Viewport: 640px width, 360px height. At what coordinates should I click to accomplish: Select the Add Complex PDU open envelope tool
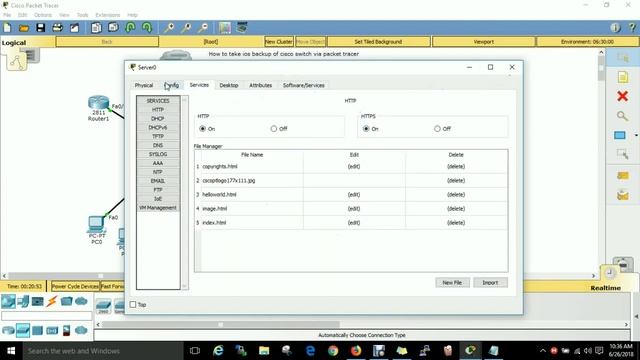[622, 195]
